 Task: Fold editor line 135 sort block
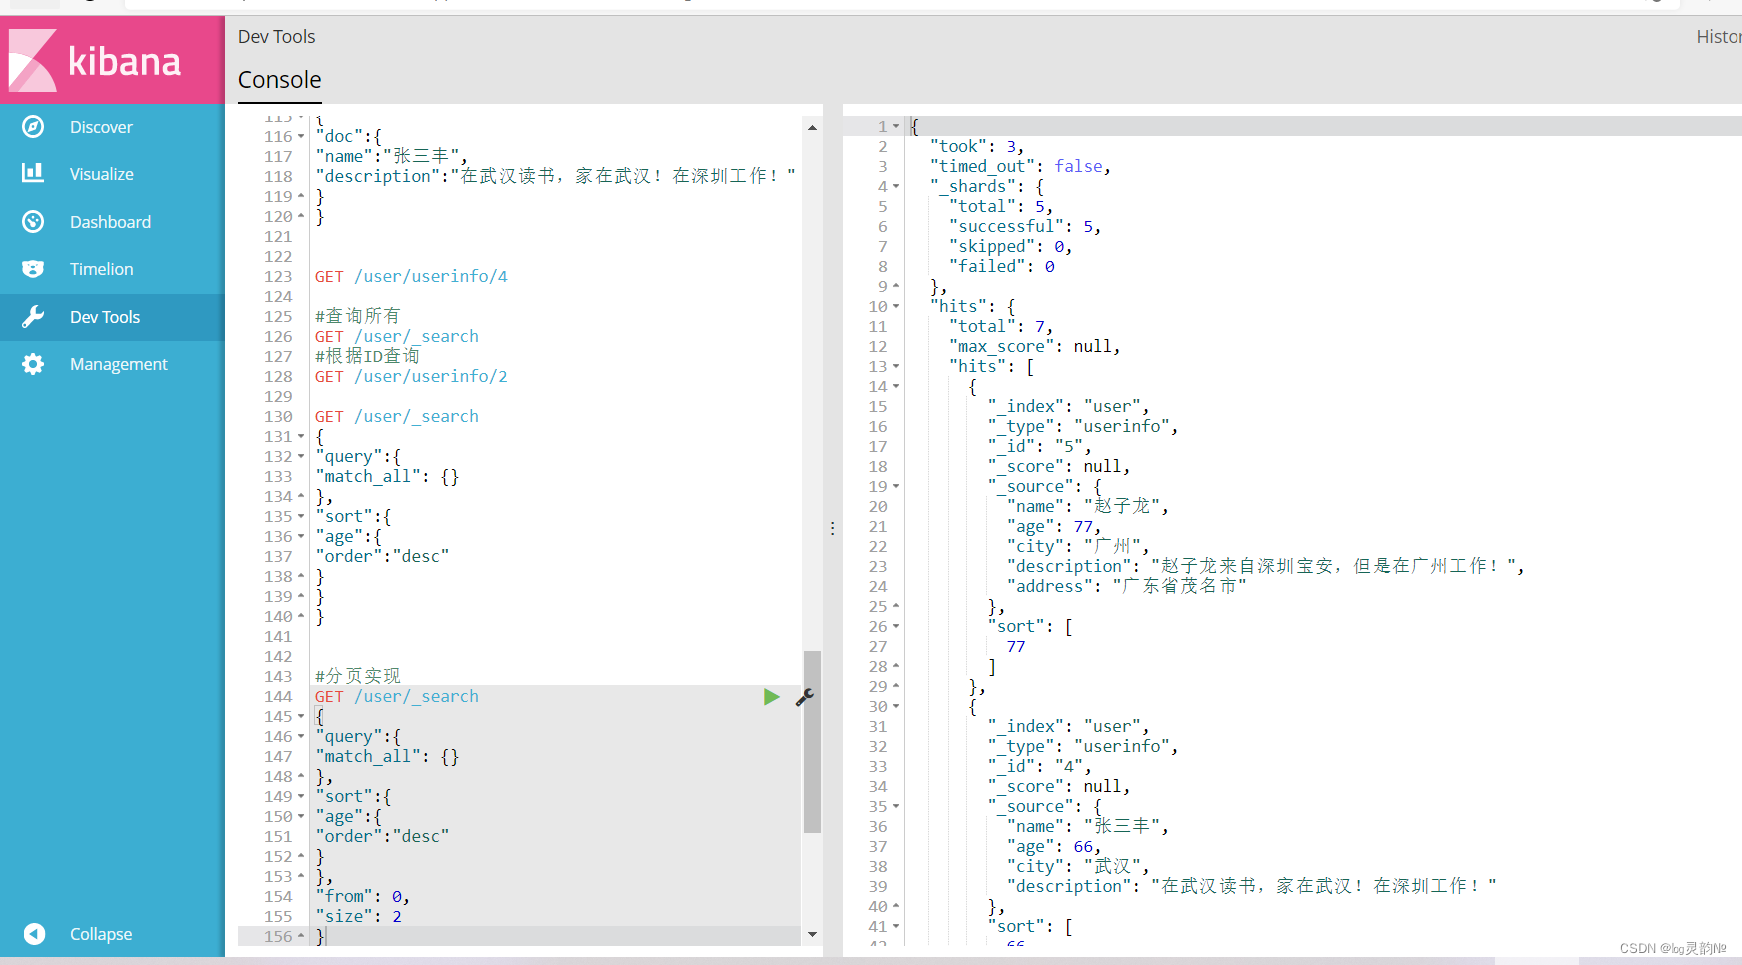click(x=301, y=516)
